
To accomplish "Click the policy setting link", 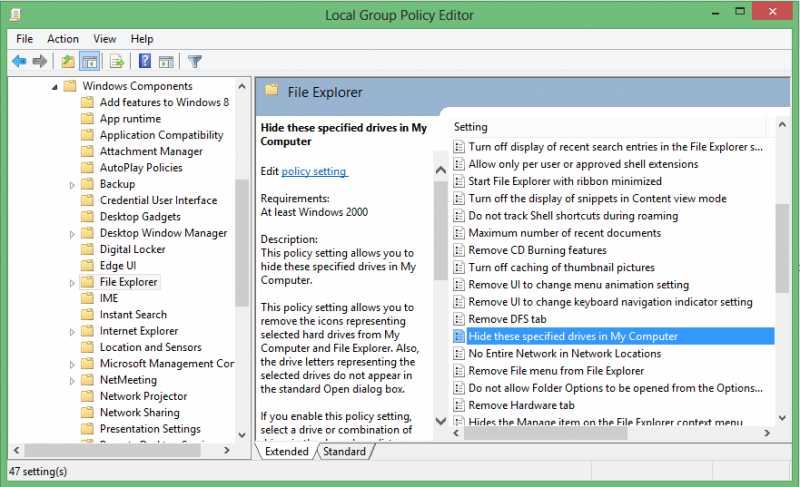I will 314,171.
